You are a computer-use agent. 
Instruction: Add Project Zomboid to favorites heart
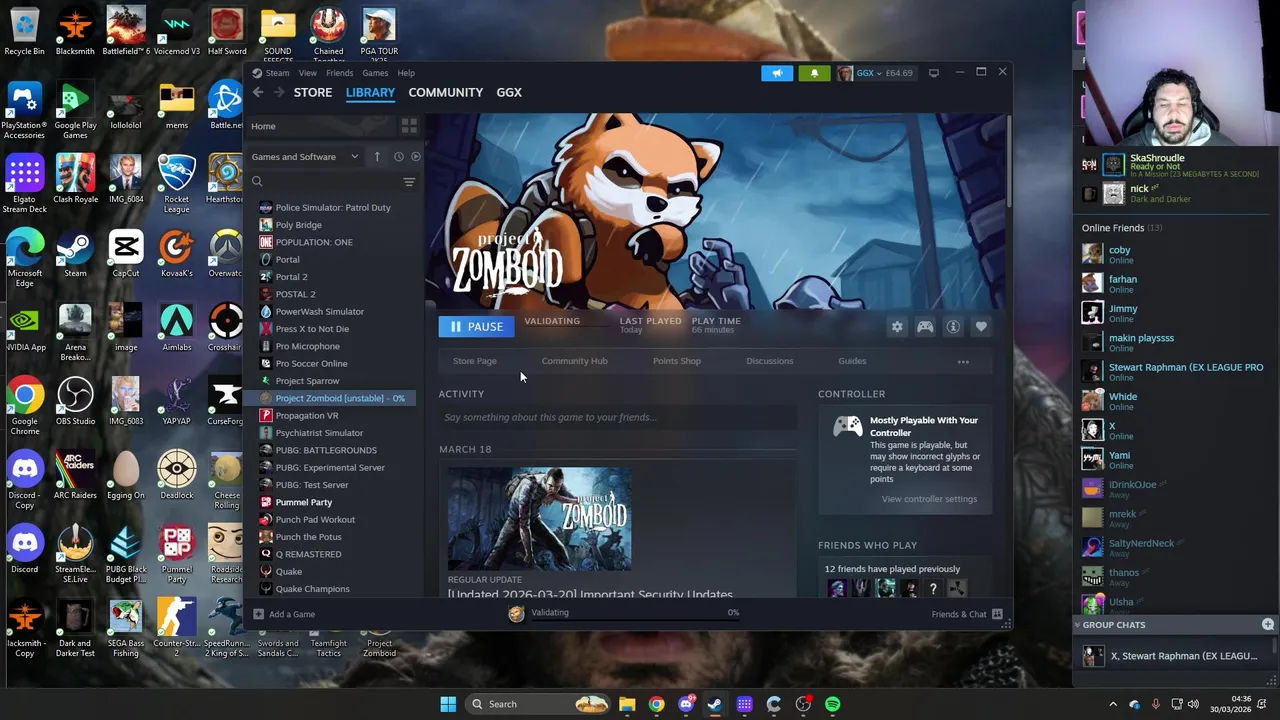pos(981,327)
